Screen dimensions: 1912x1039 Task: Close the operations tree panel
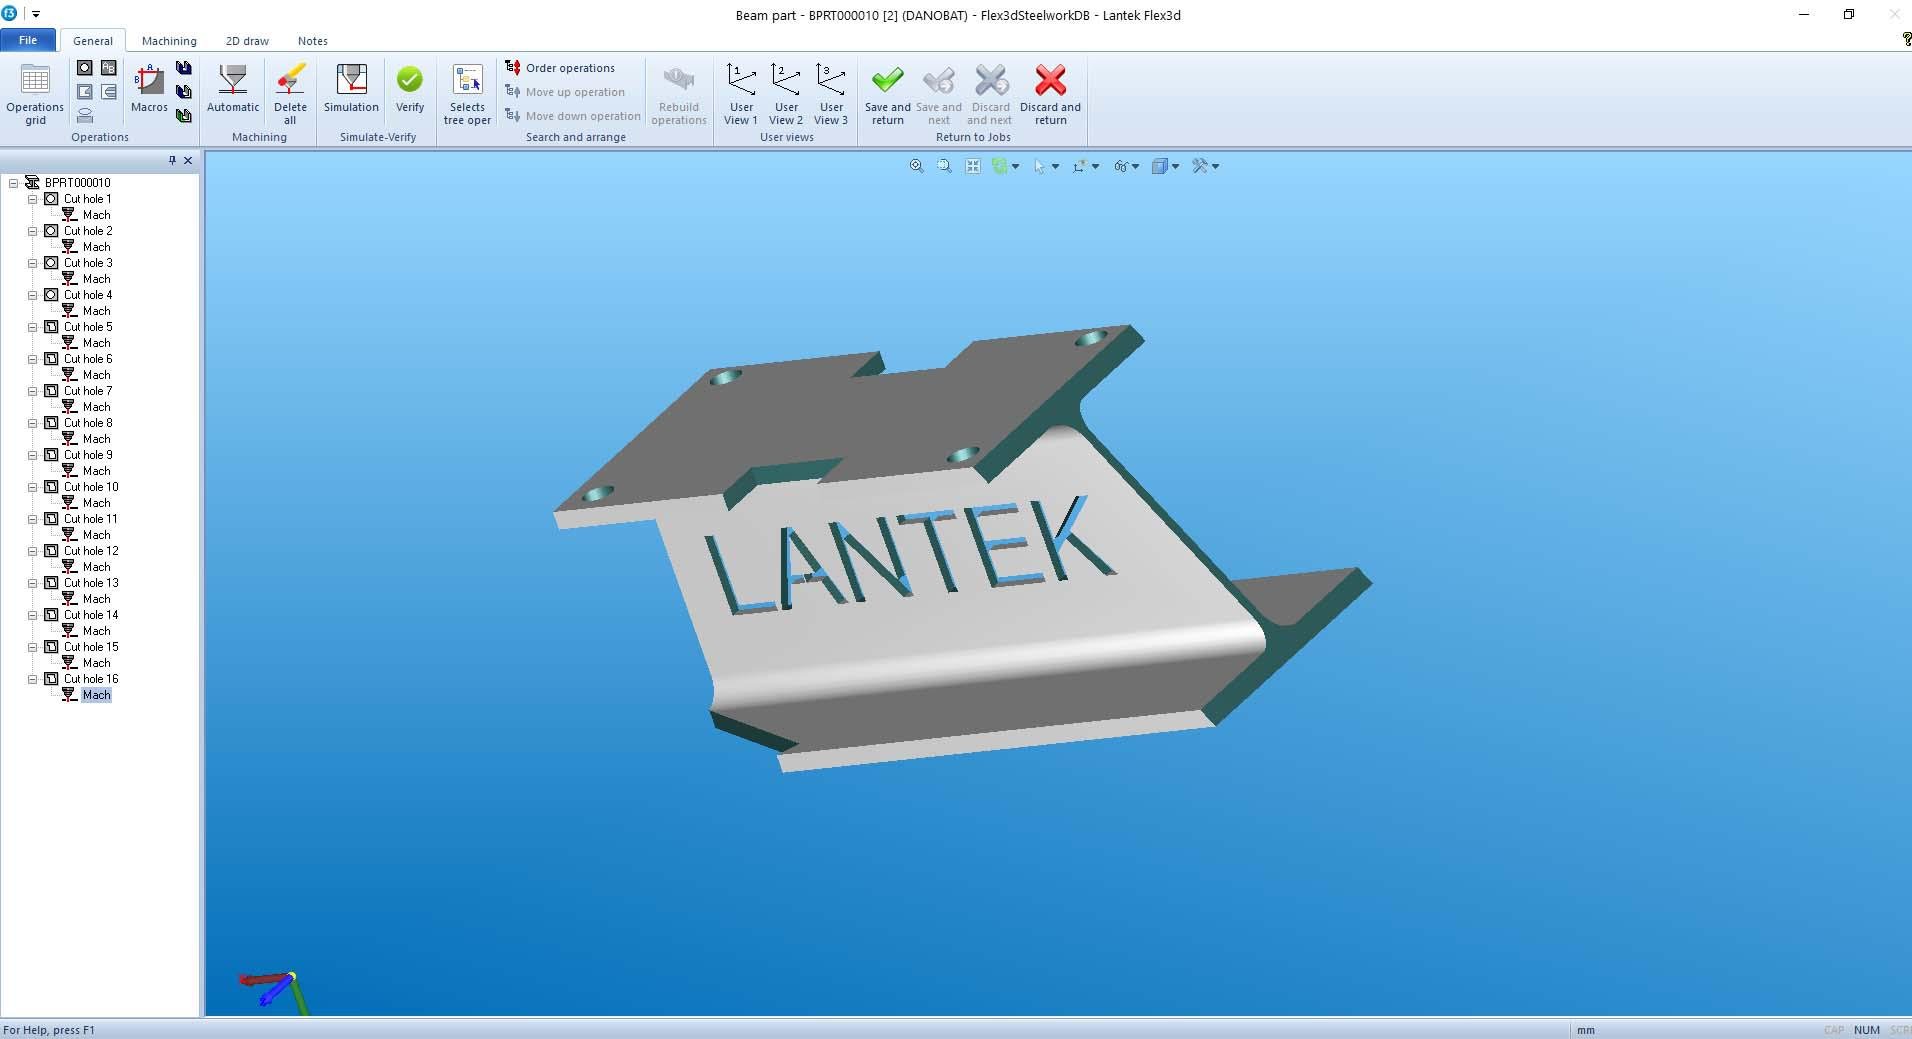tap(188, 160)
